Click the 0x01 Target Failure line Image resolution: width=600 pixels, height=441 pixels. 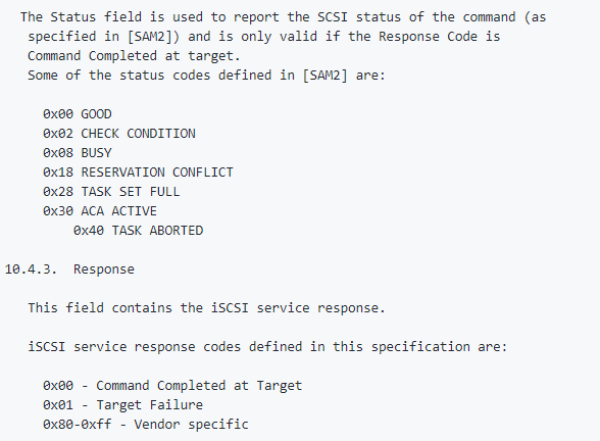pyautogui.click(x=123, y=405)
